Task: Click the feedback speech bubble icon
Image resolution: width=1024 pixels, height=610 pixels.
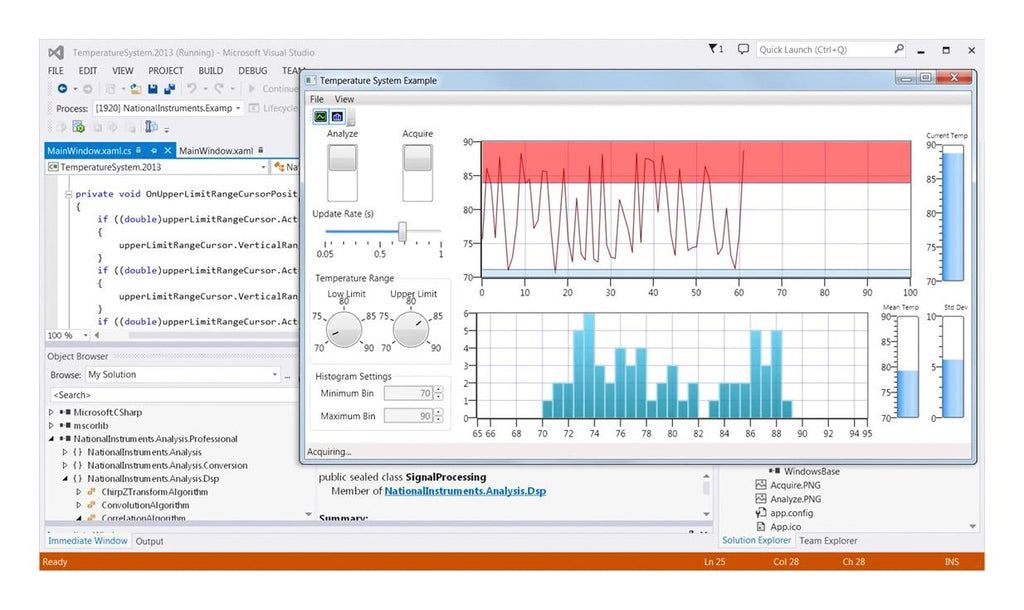Action: tap(743, 49)
